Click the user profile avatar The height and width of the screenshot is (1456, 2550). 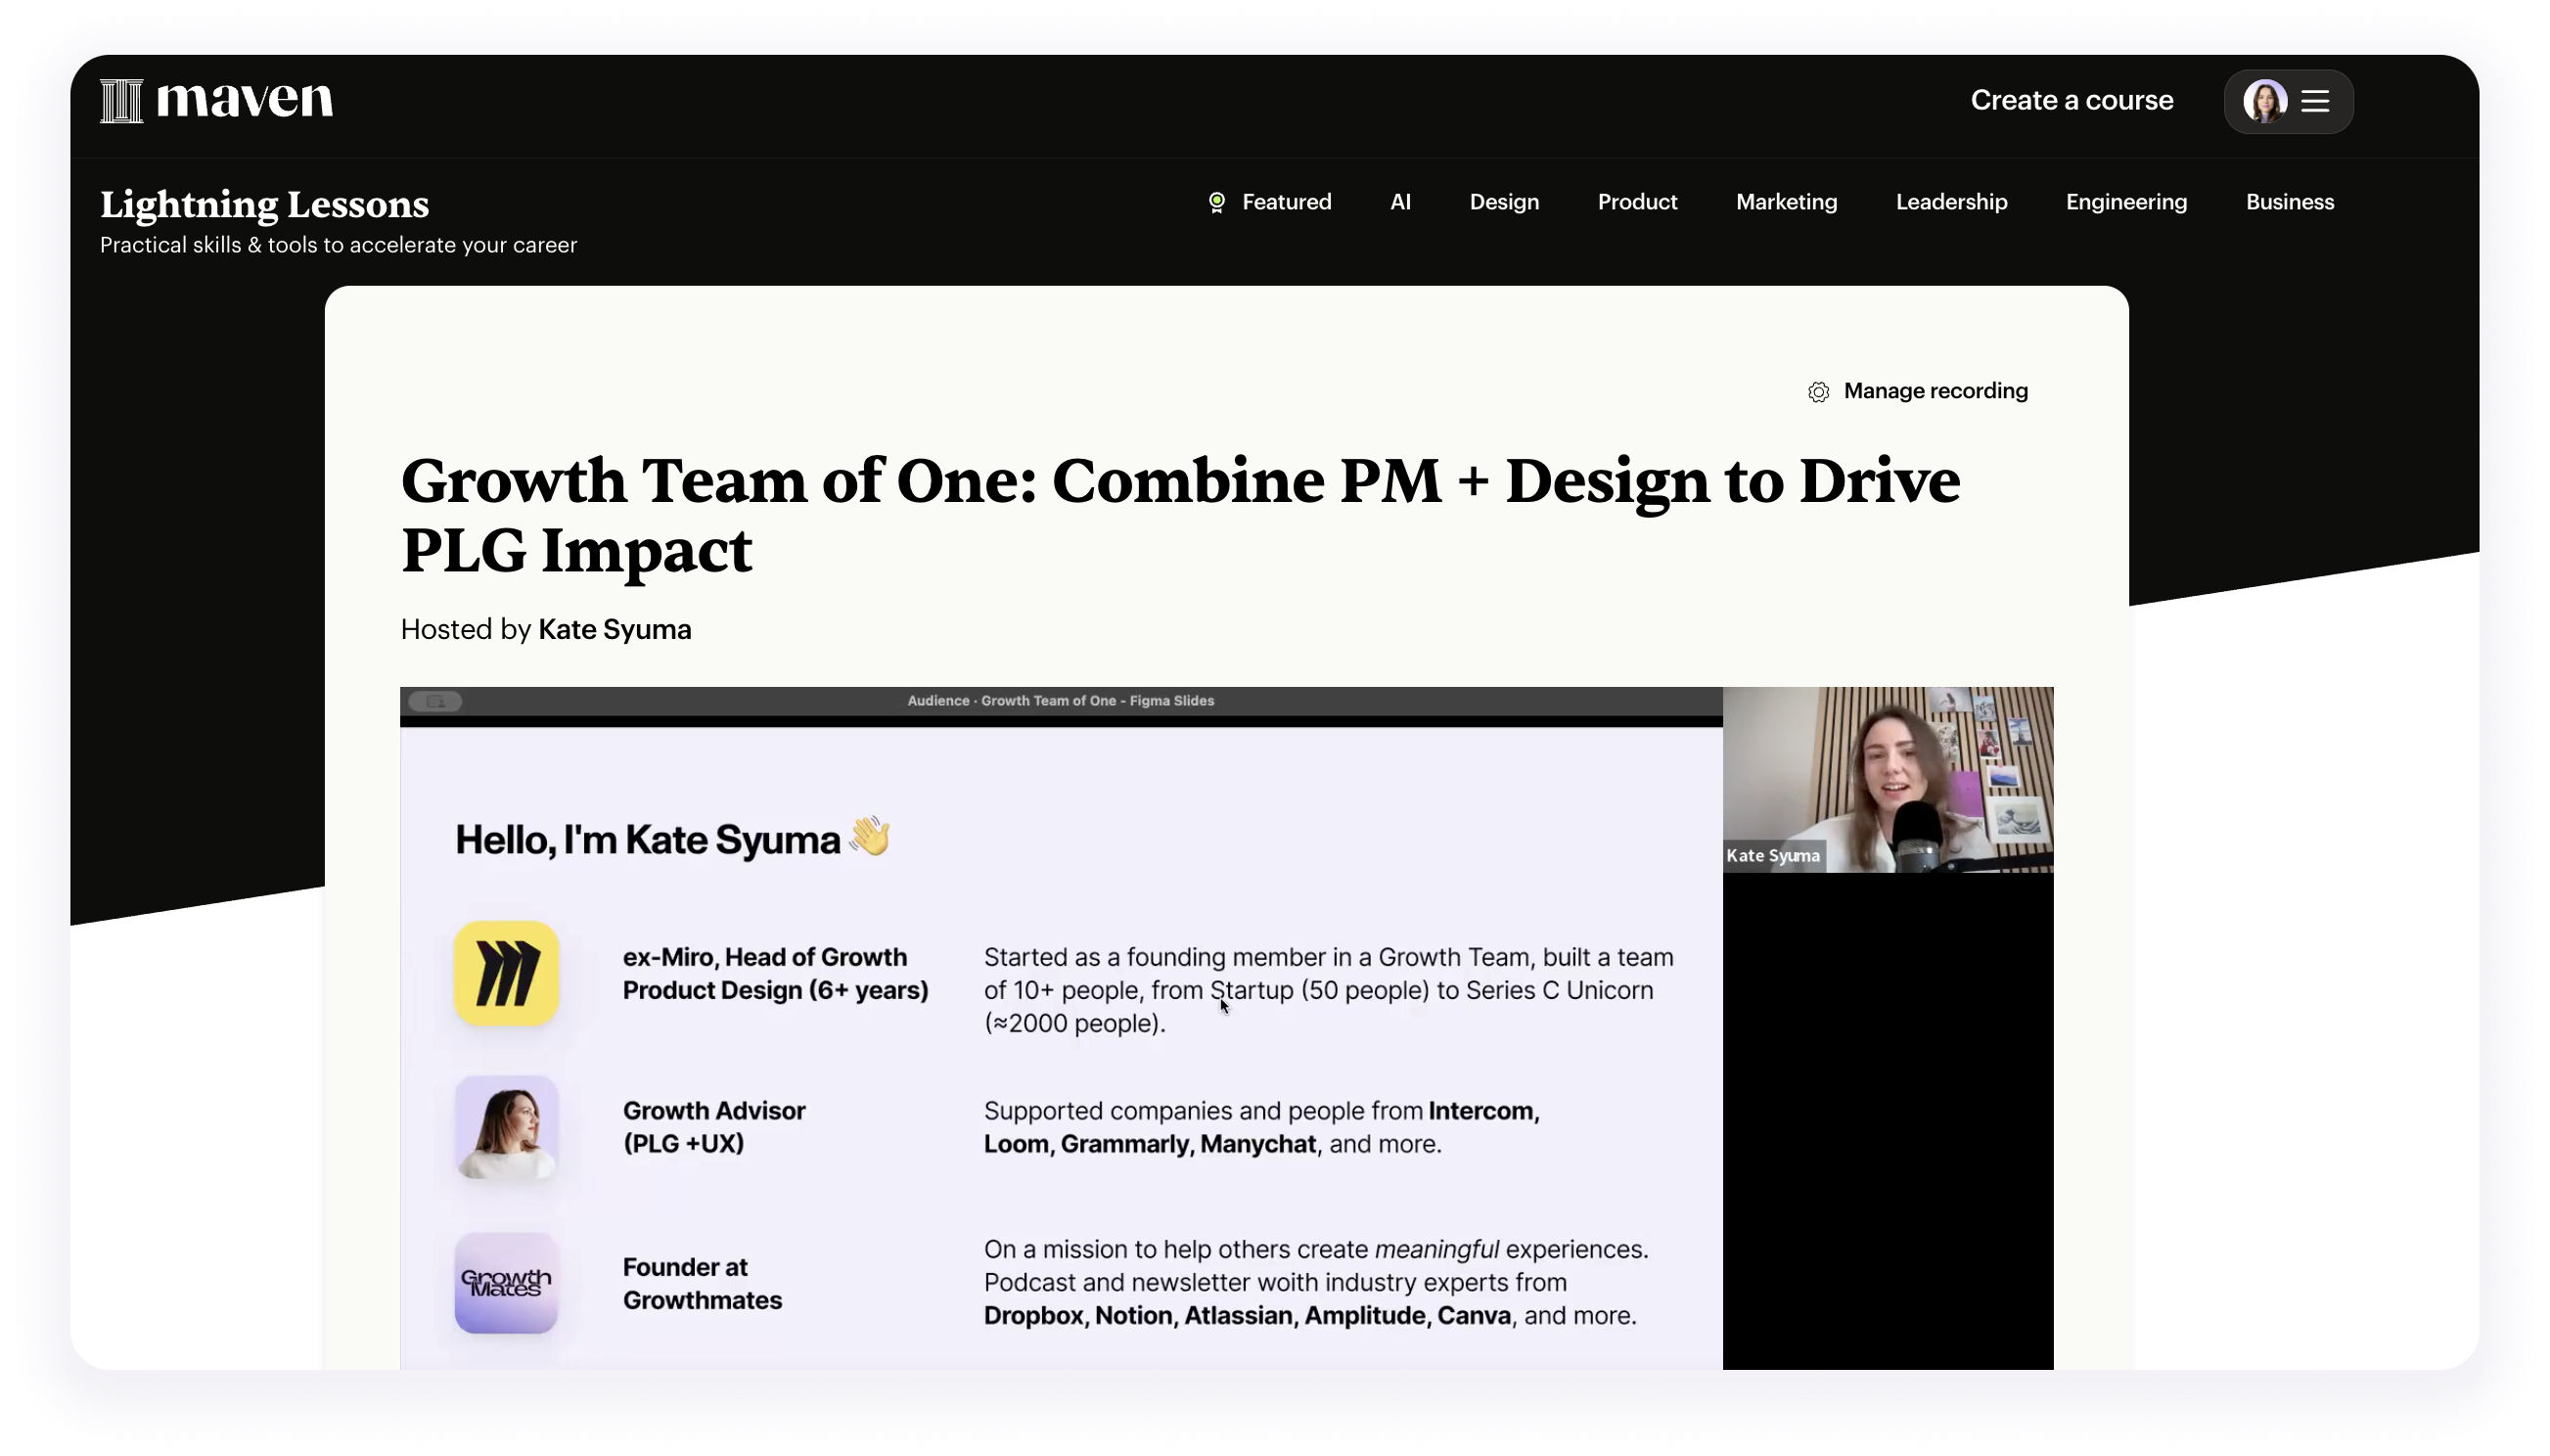[x=2264, y=101]
